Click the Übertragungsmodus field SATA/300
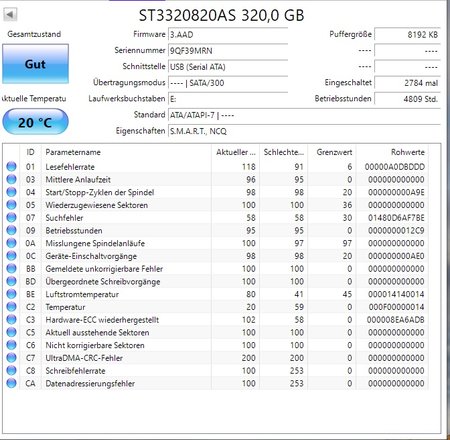450x440 pixels. tap(228, 83)
